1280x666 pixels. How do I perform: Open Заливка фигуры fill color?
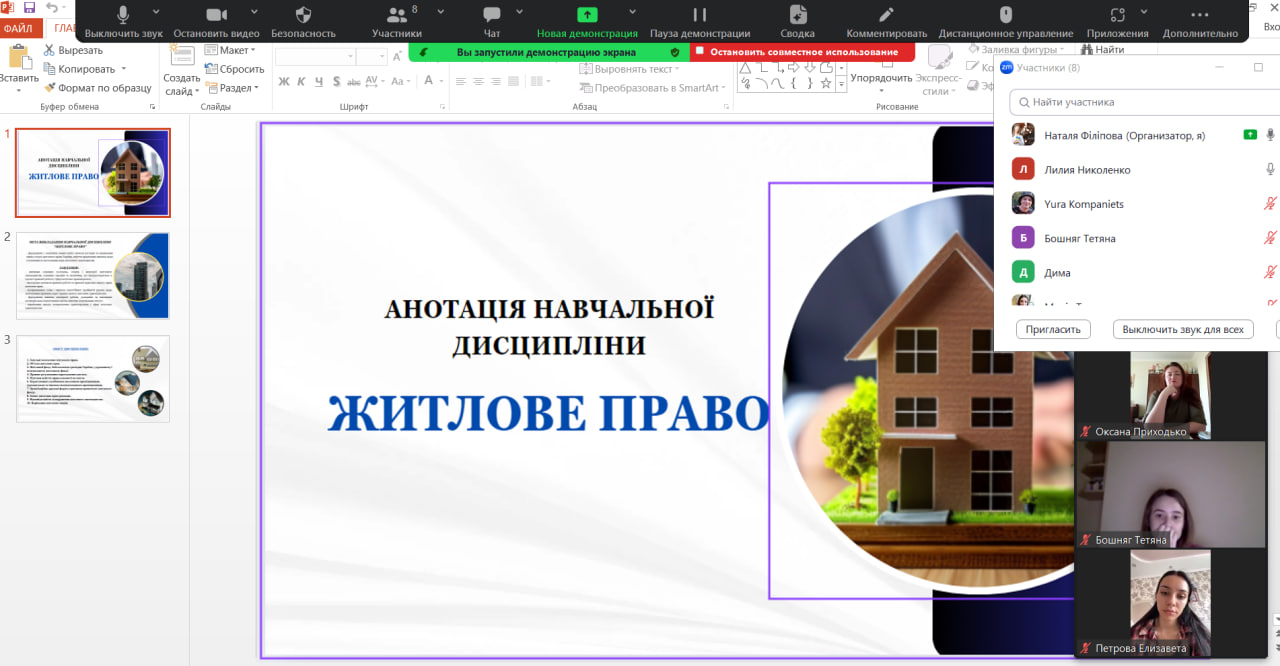click(x=1018, y=50)
